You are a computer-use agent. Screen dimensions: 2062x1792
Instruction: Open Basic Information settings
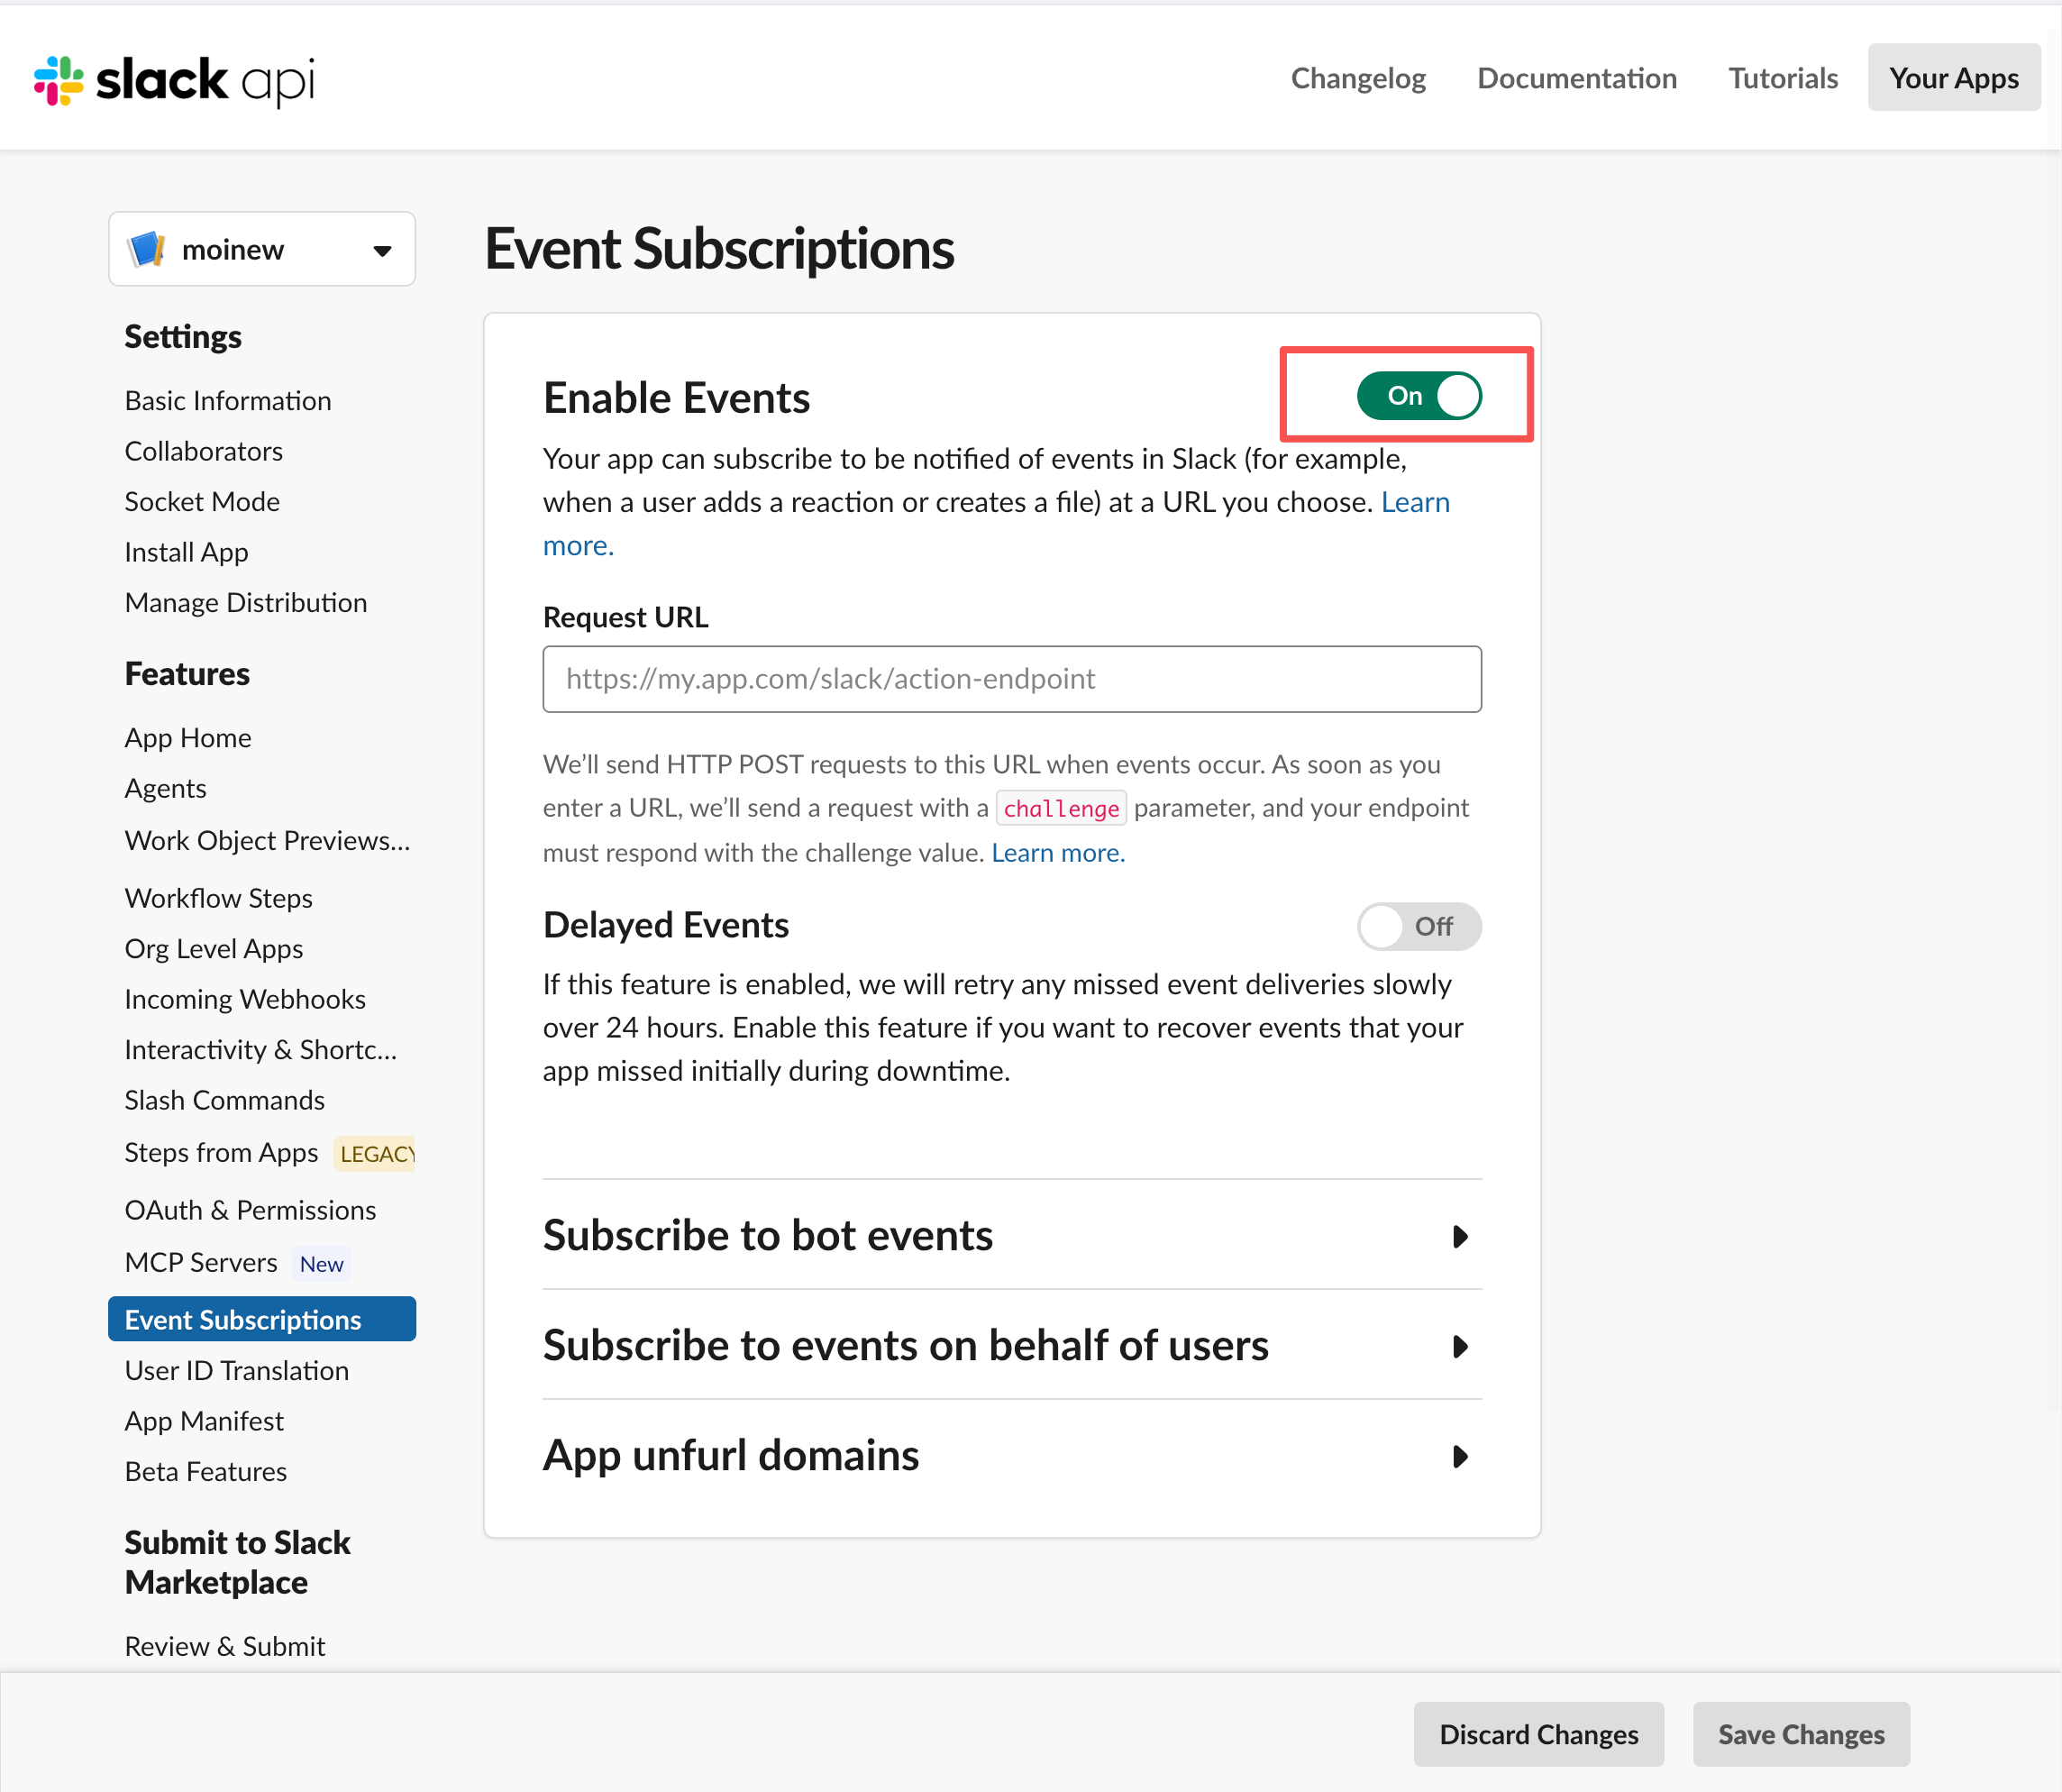(228, 401)
